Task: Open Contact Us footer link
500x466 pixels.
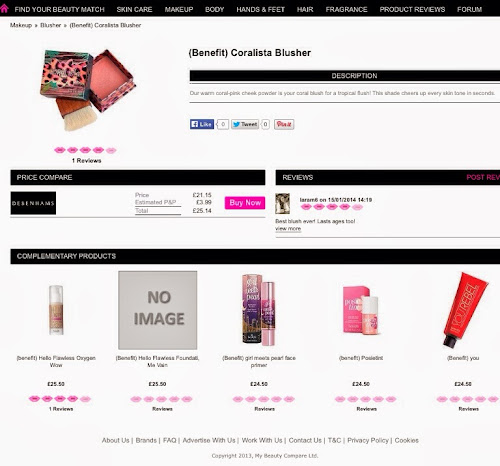Action: point(305,440)
